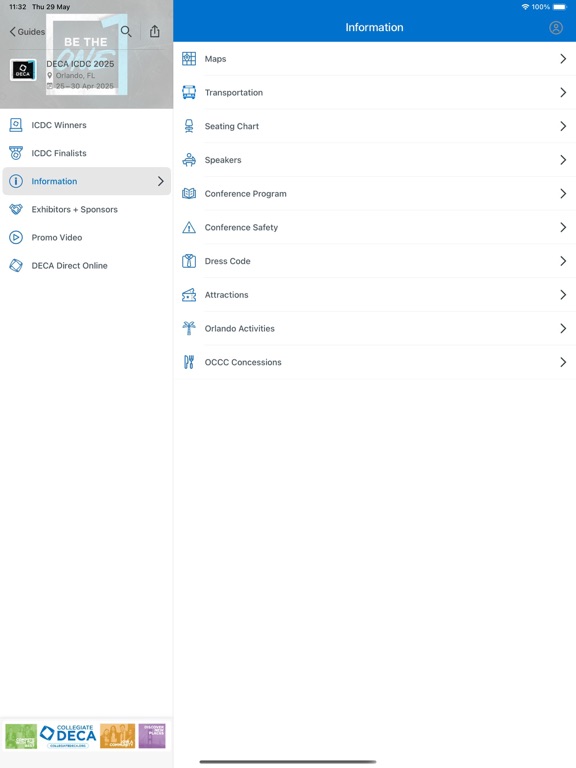The width and height of the screenshot is (576, 768).
Task: Select the Speakers label
Action: pos(223,160)
